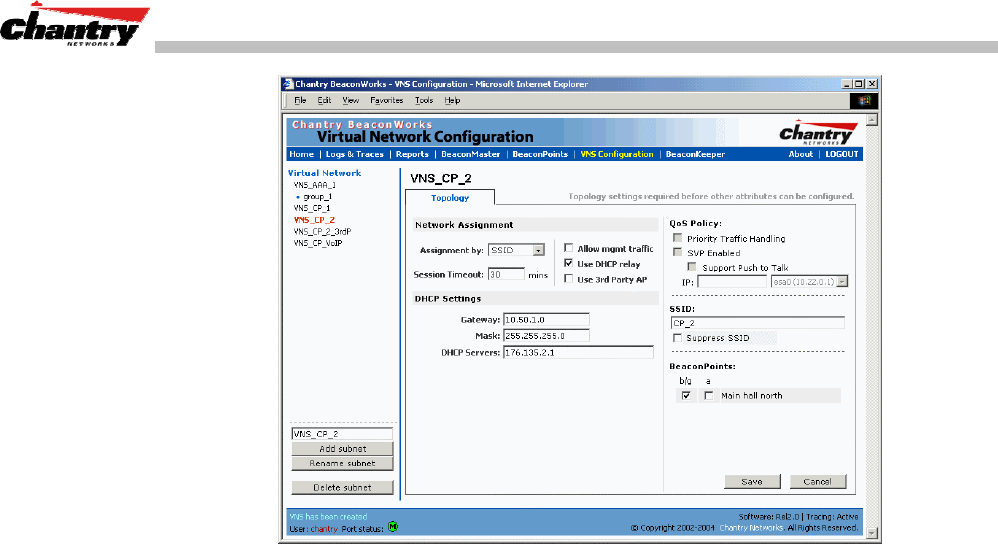Image resolution: width=998 pixels, height=544 pixels.
Task: Select the Topology tab
Action: (x=450, y=198)
